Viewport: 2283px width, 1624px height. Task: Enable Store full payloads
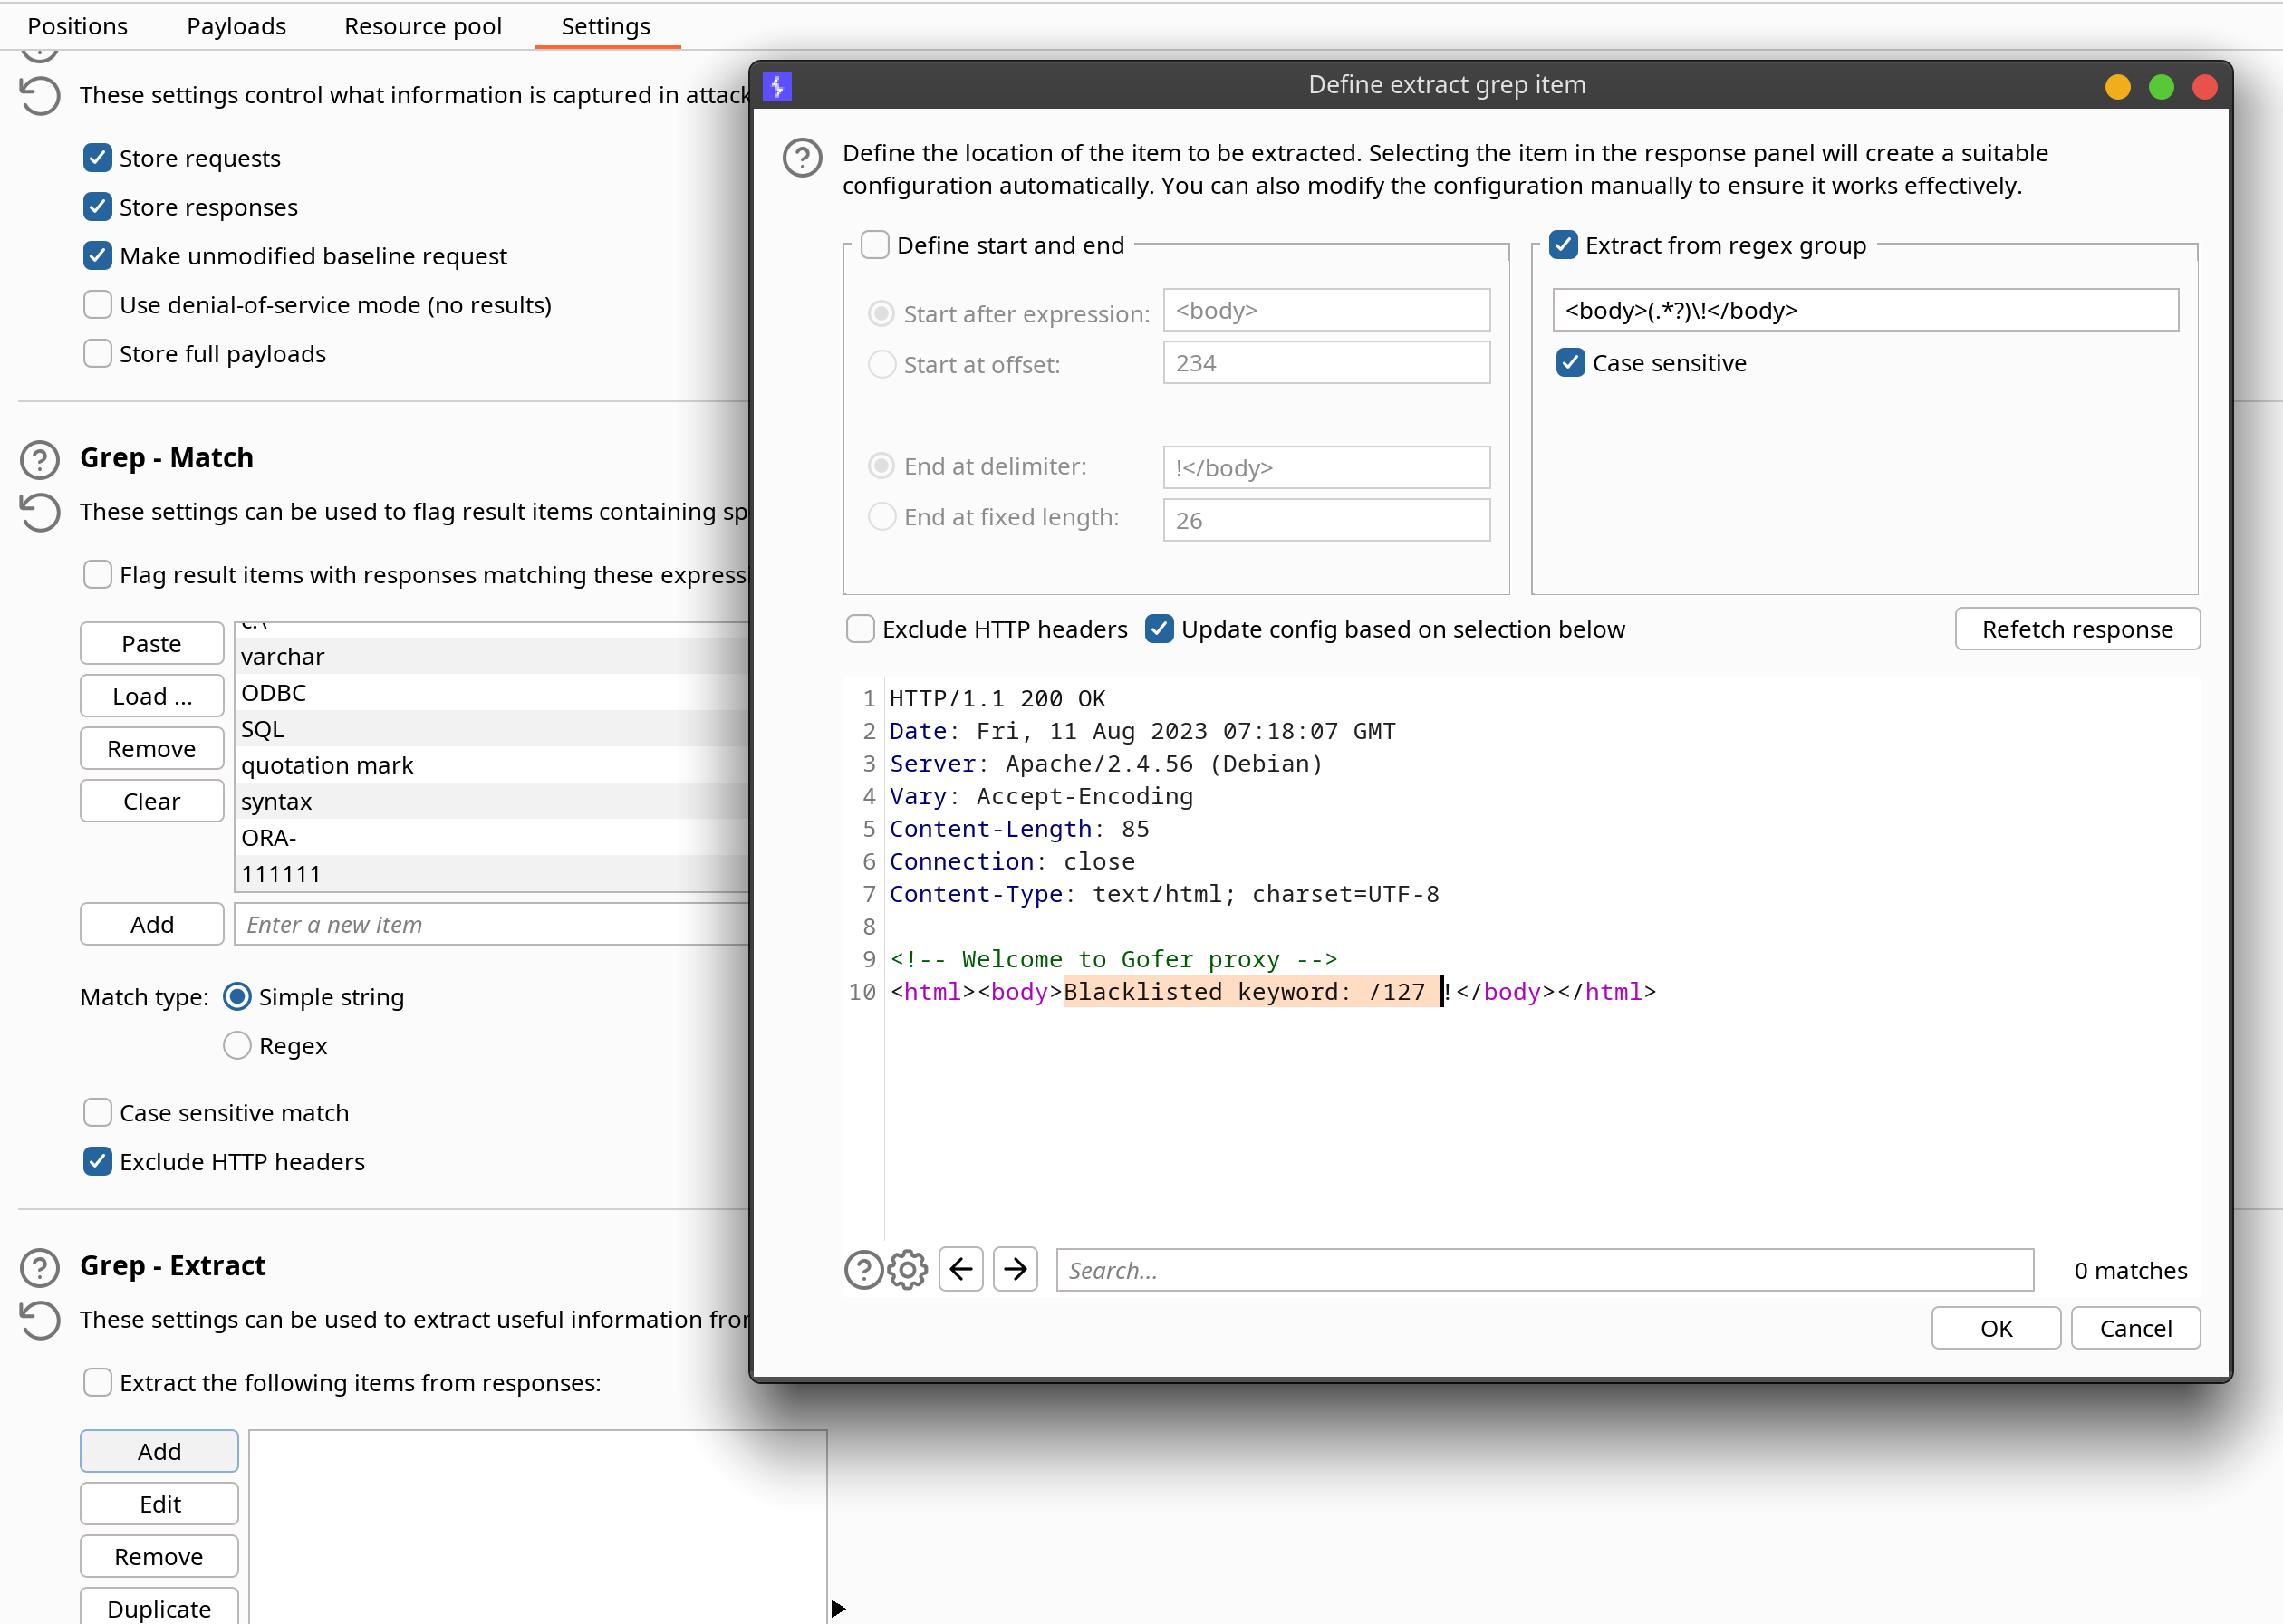tap(97, 354)
